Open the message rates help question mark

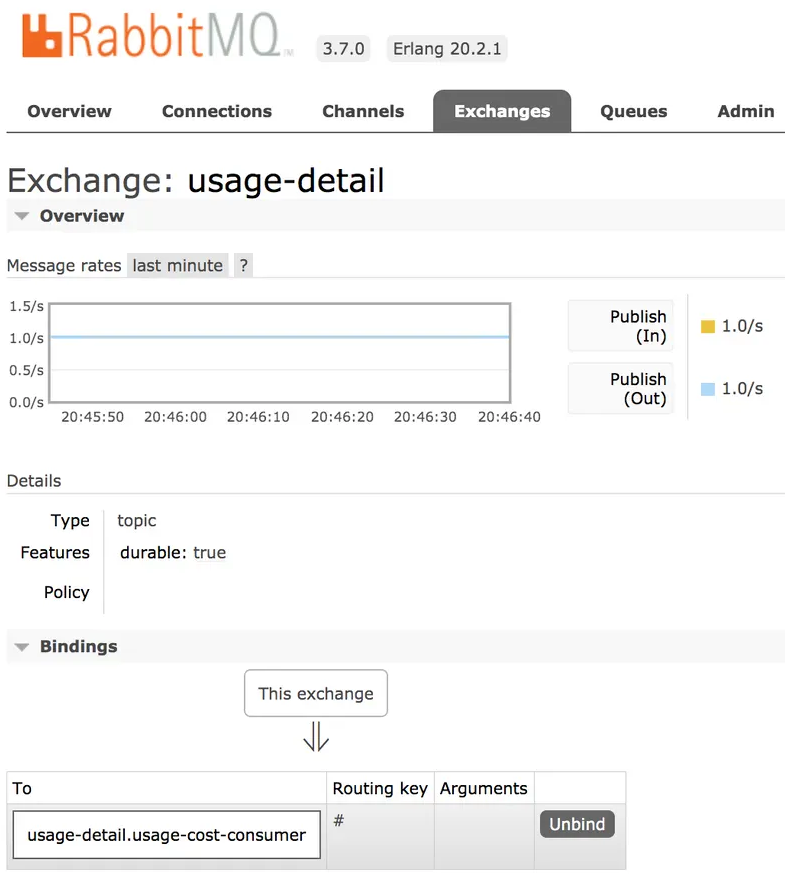click(x=243, y=265)
